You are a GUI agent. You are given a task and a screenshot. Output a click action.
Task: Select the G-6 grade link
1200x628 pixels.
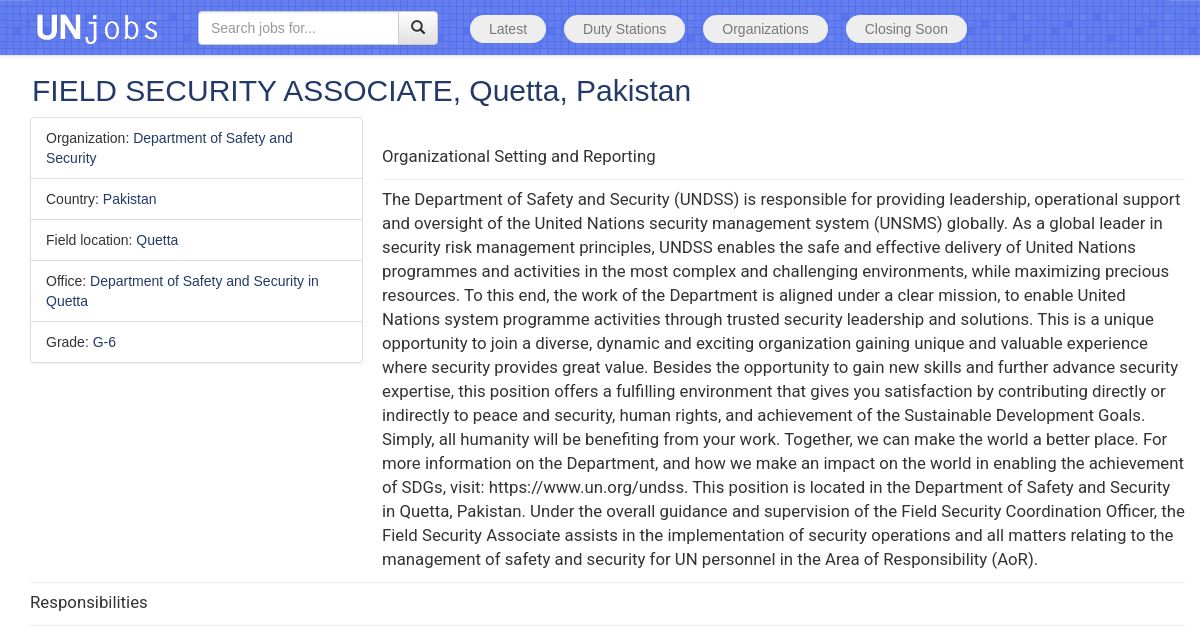104,342
